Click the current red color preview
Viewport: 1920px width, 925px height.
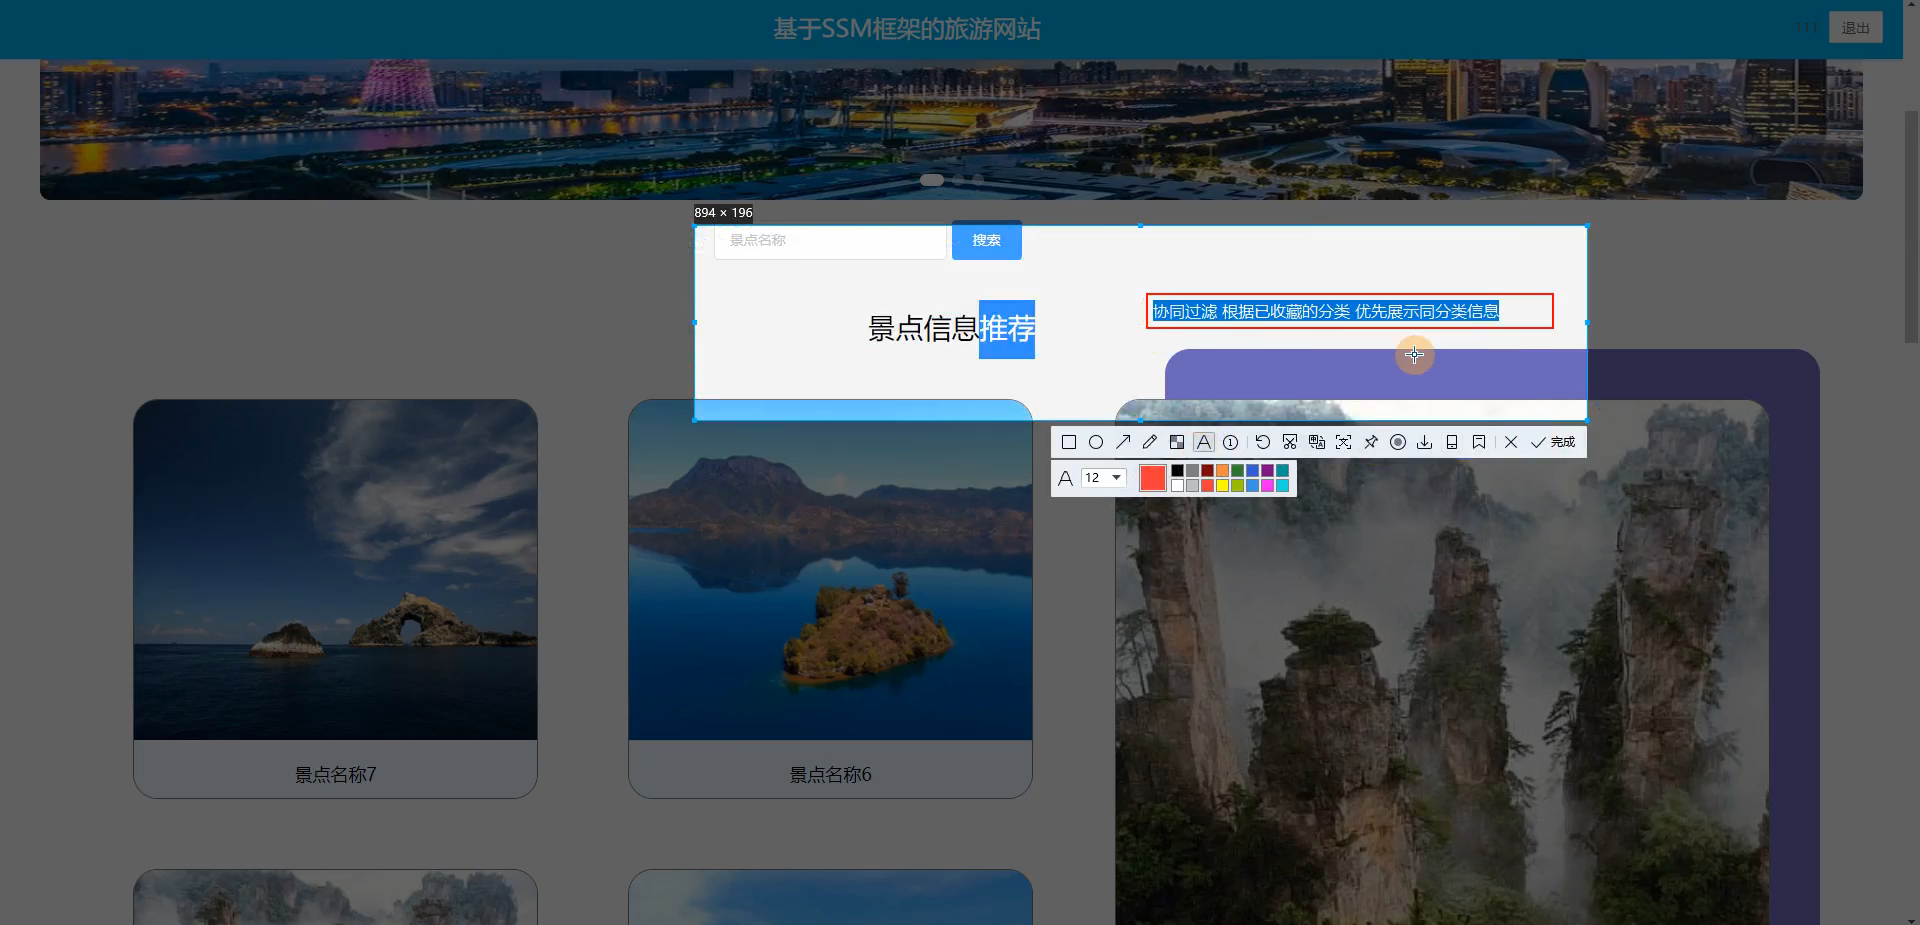(1153, 478)
